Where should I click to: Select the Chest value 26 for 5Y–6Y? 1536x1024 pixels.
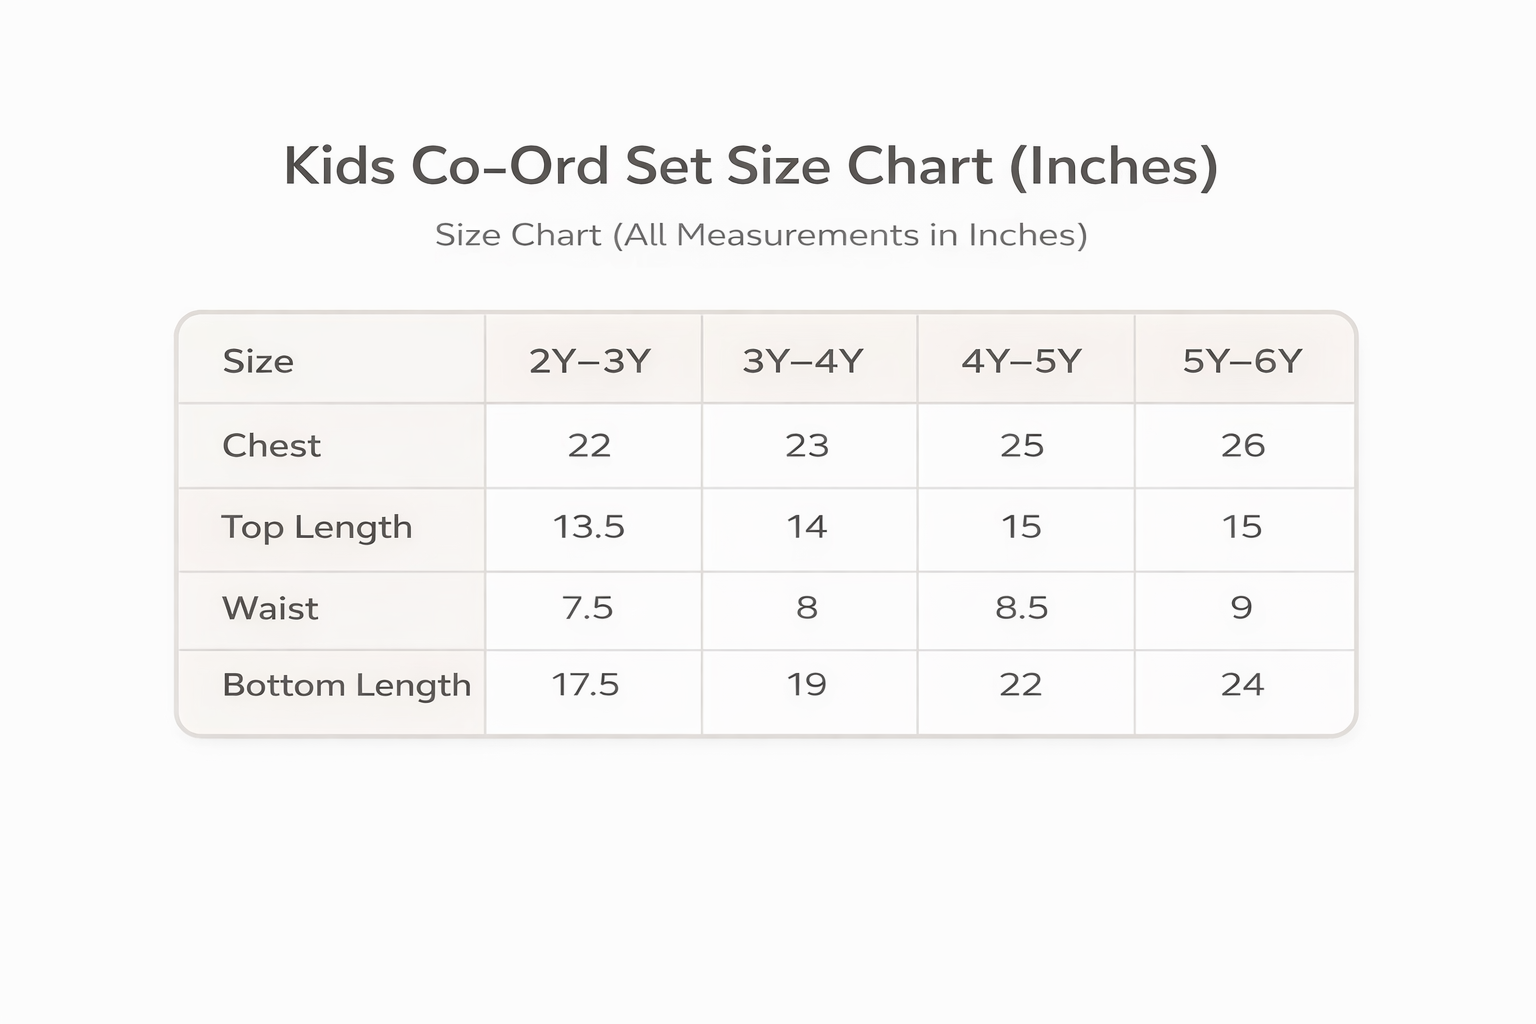tap(1243, 445)
